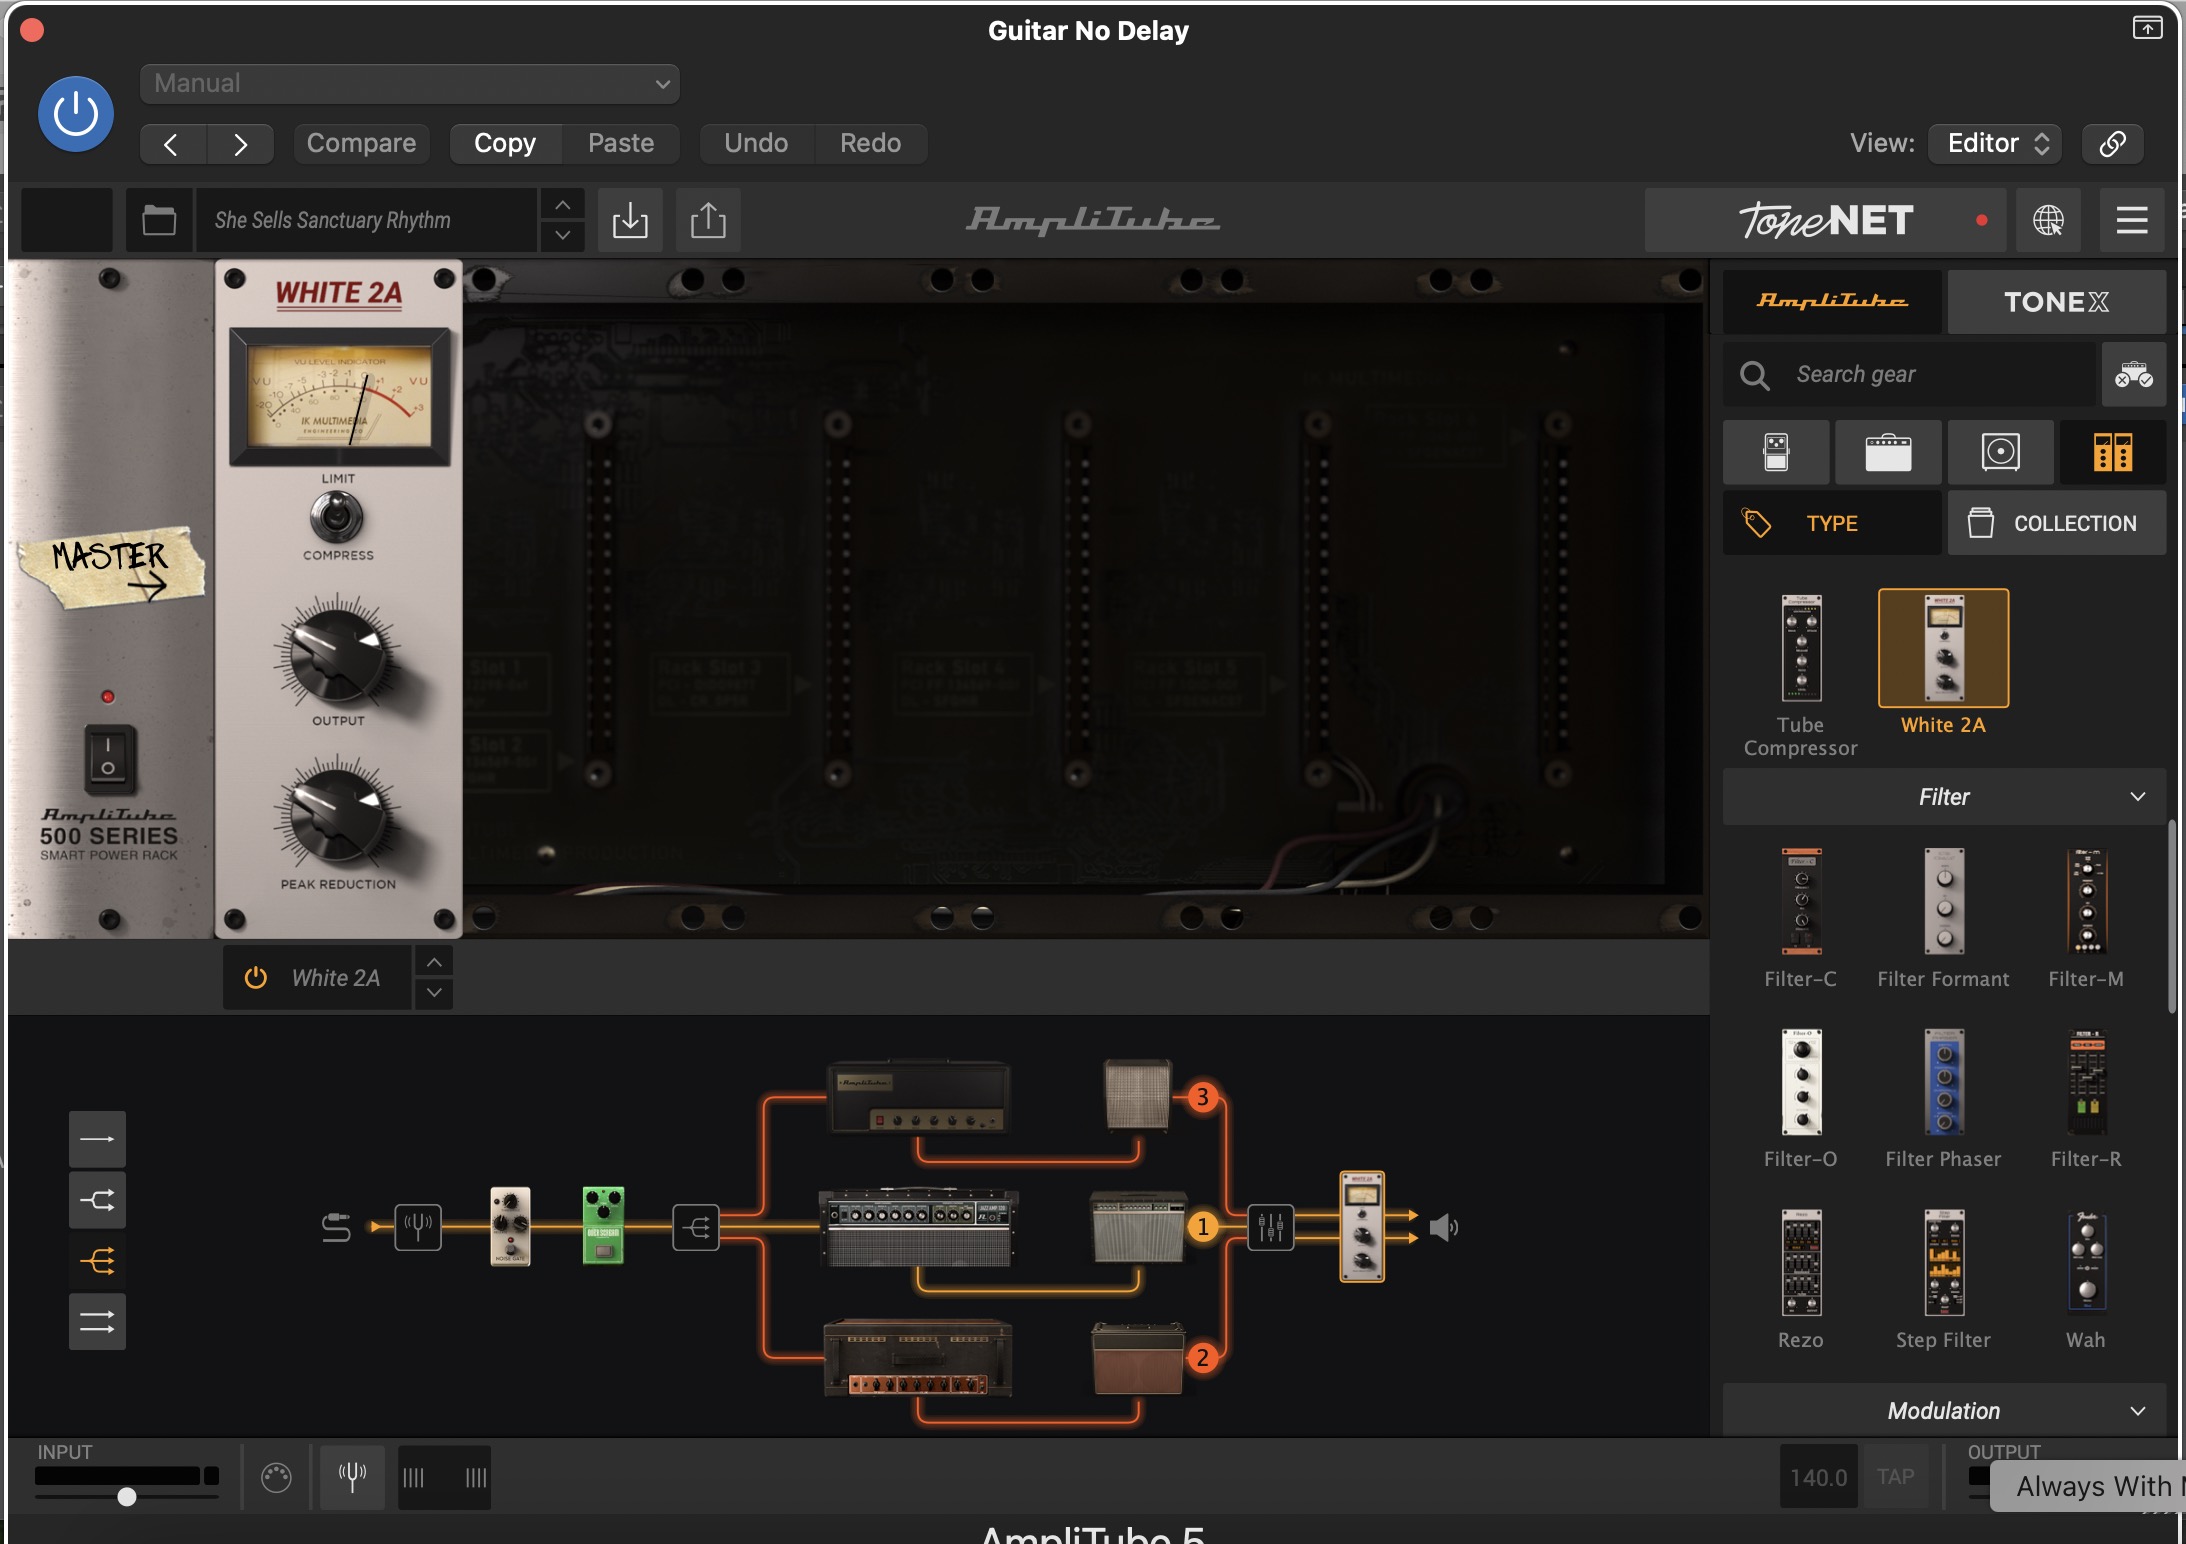The image size is (2186, 1544).
Task: Click the Paste button
Action: coord(621,144)
